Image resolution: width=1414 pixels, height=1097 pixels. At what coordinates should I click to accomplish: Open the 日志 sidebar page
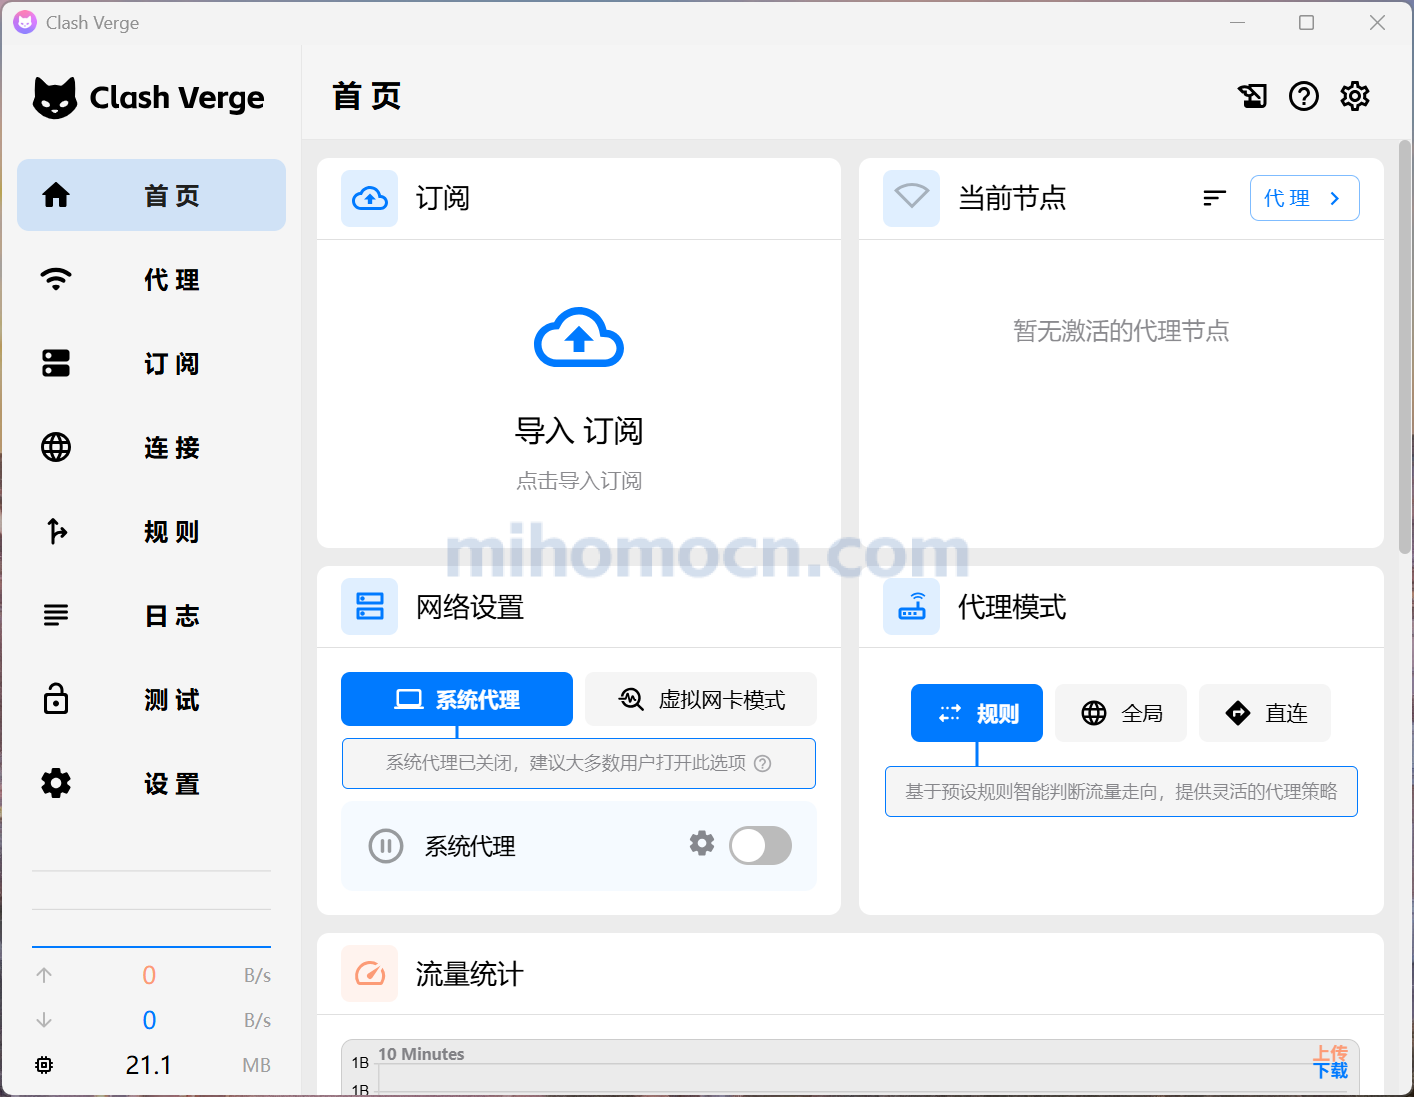coord(151,615)
